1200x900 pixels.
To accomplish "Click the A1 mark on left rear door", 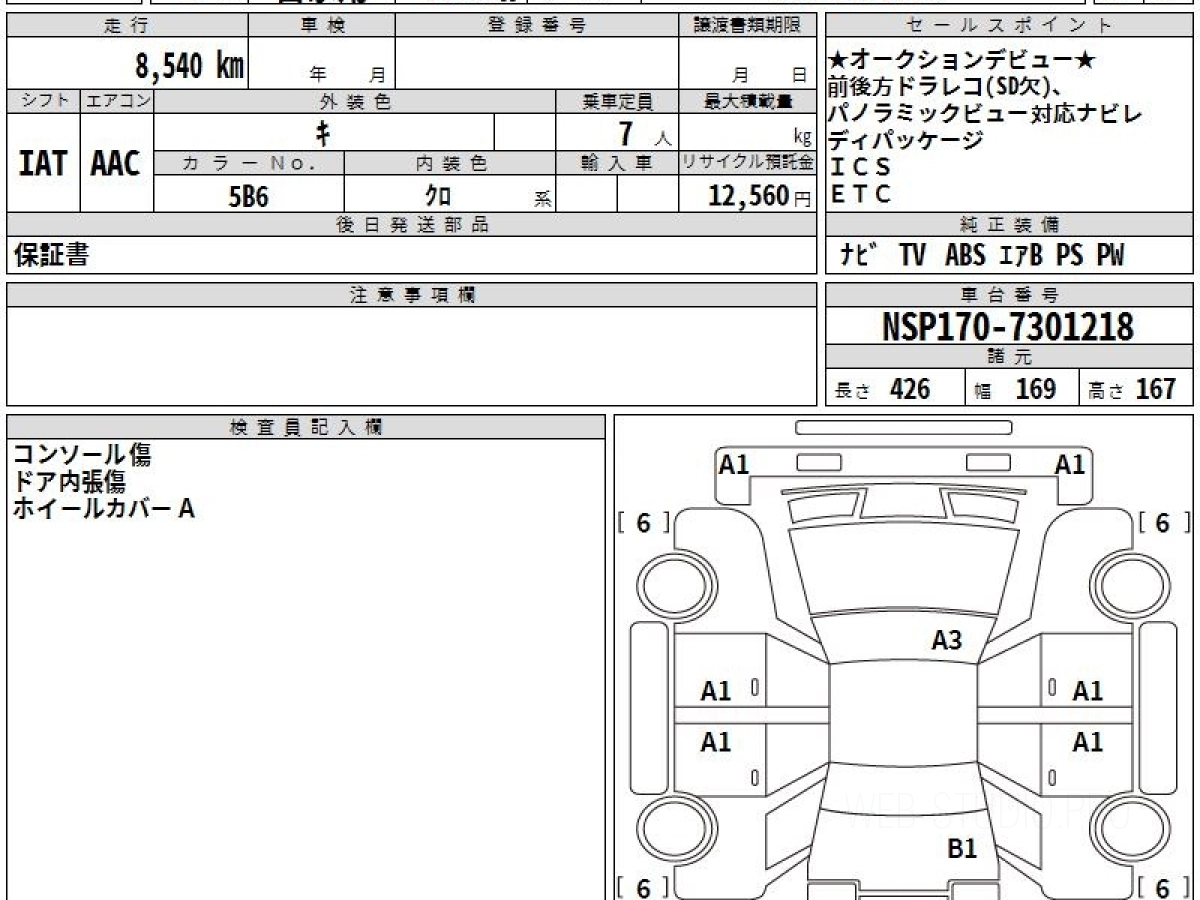I will tap(716, 743).
